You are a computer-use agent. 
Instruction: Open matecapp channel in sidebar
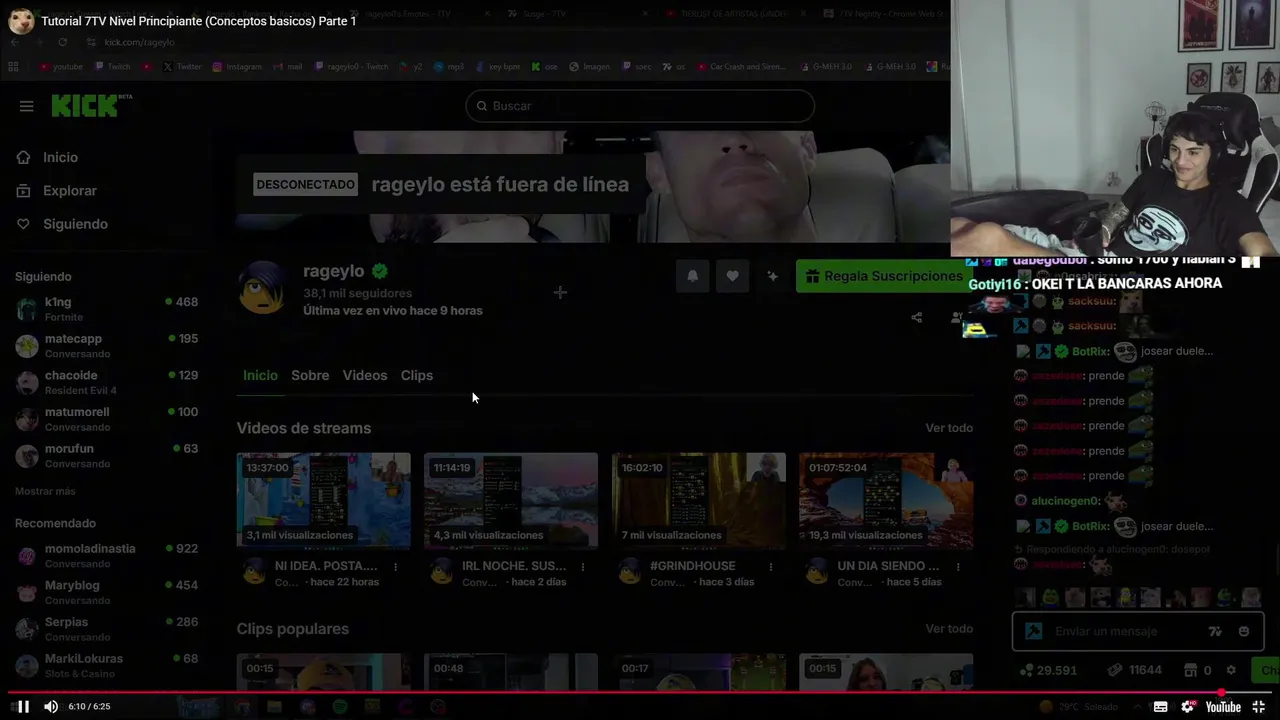[106, 346]
